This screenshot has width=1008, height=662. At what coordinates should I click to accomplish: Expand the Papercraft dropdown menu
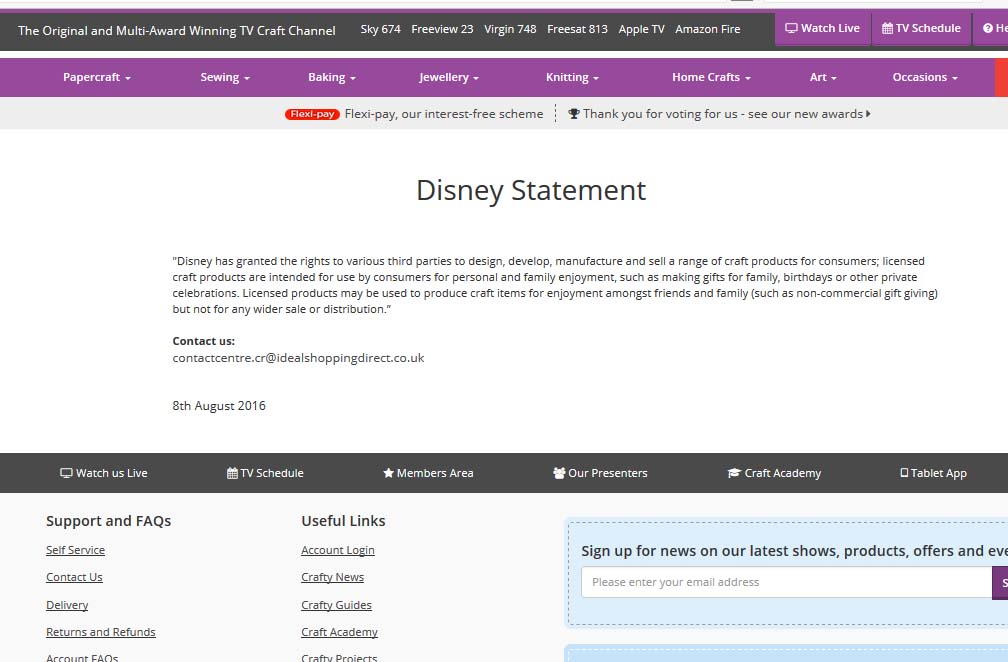pos(96,77)
